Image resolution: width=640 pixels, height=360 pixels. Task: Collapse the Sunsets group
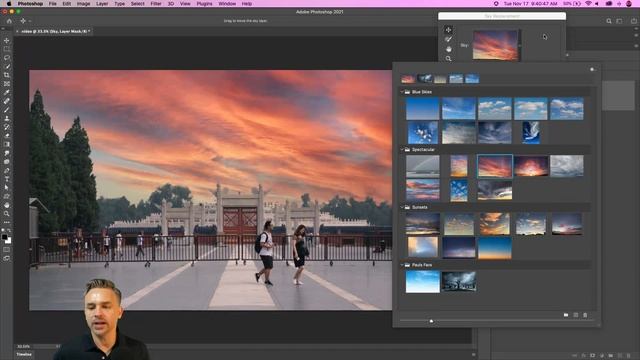(402, 207)
